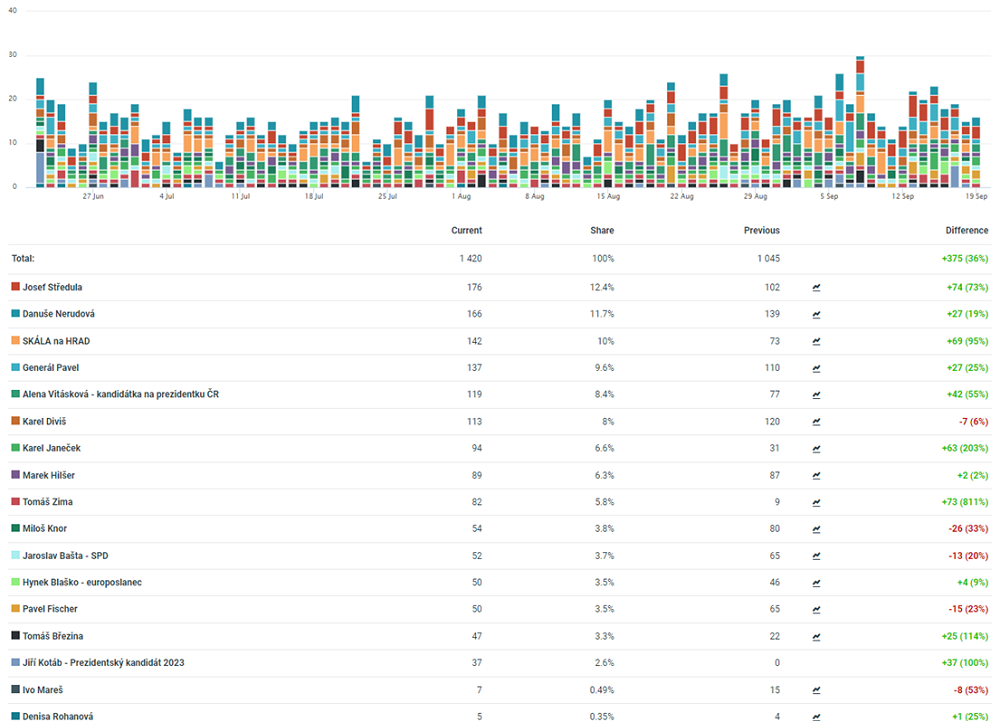
Task: Open trend icon for Karel Janeček
Action: [817, 449]
